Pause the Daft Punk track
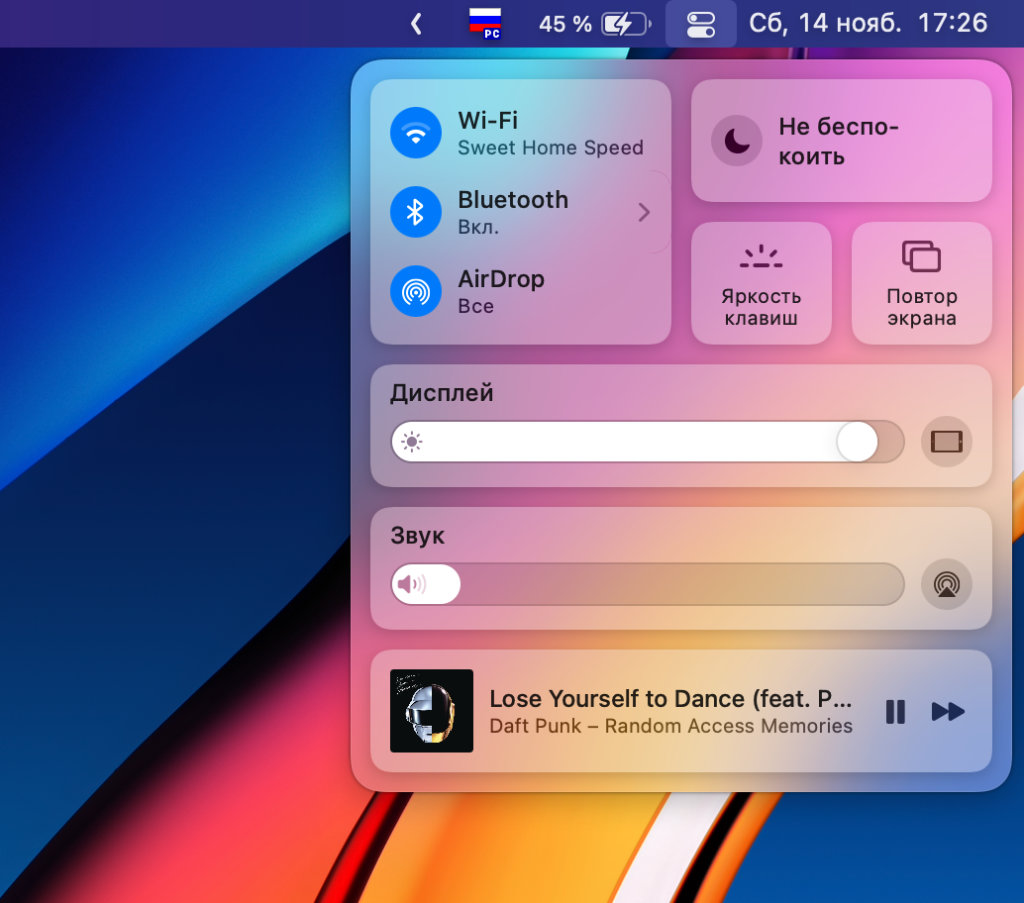Screen dimensions: 1024x903 click(895, 711)
